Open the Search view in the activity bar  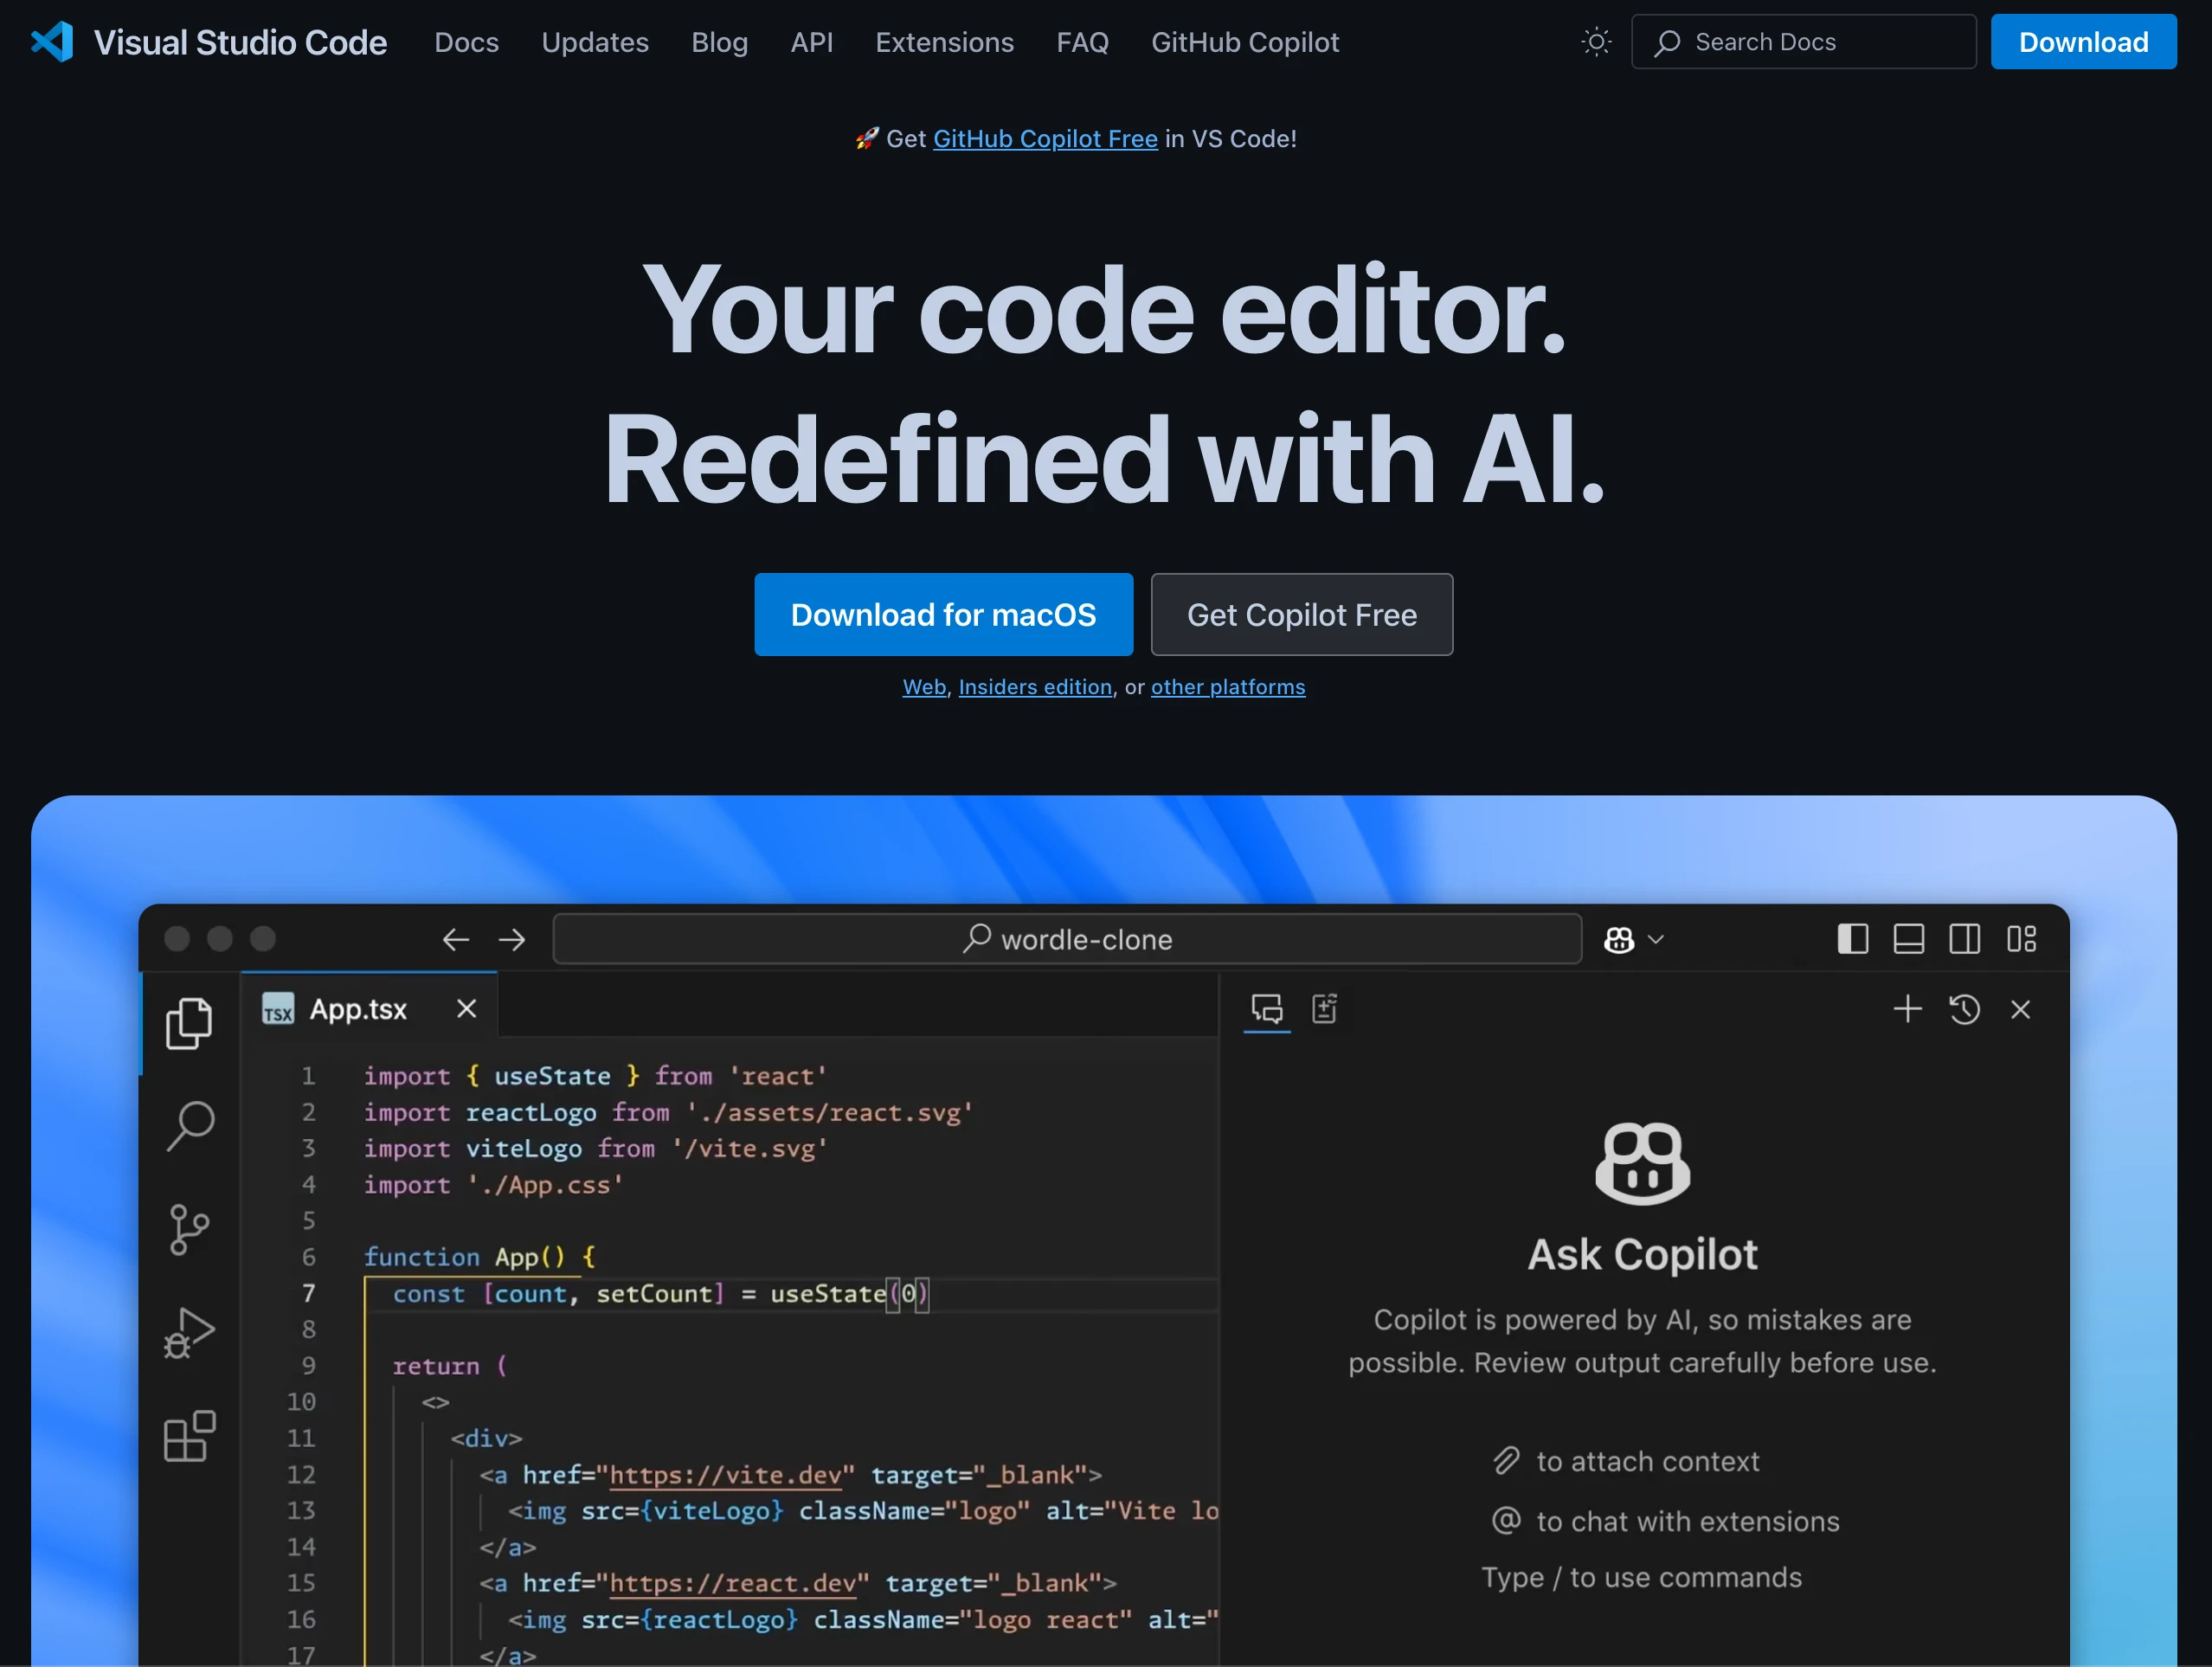click(x=190, y=1125)
